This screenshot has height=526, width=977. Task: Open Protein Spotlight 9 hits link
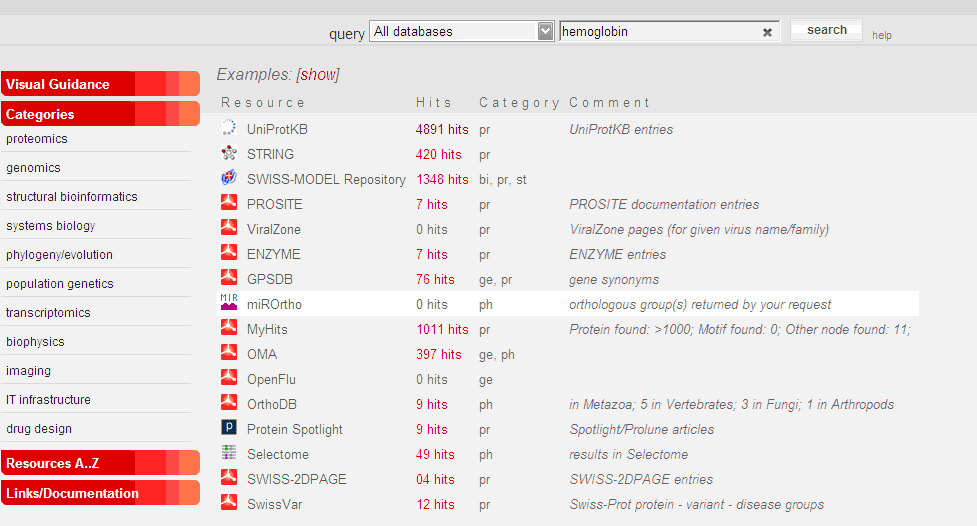[x=432, y=429]
